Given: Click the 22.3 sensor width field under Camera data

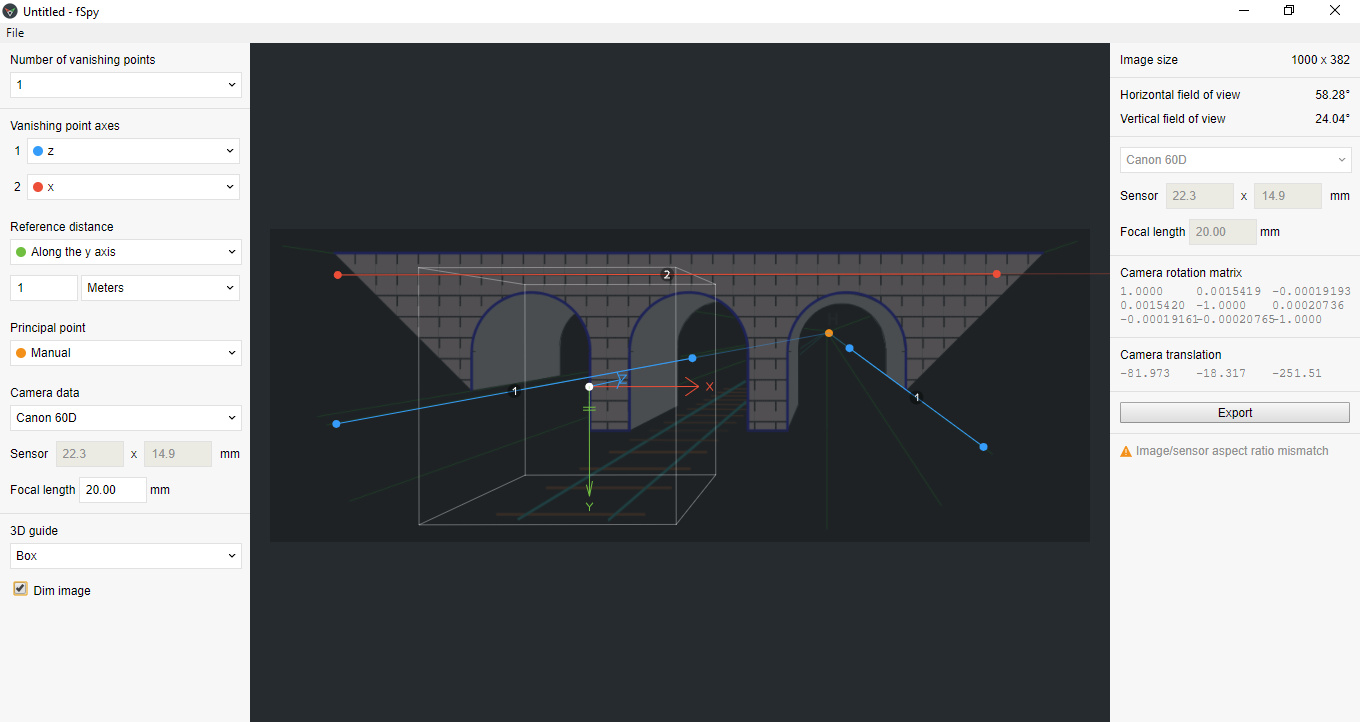Looking at the screenshot, I should (x=90, y=454).
